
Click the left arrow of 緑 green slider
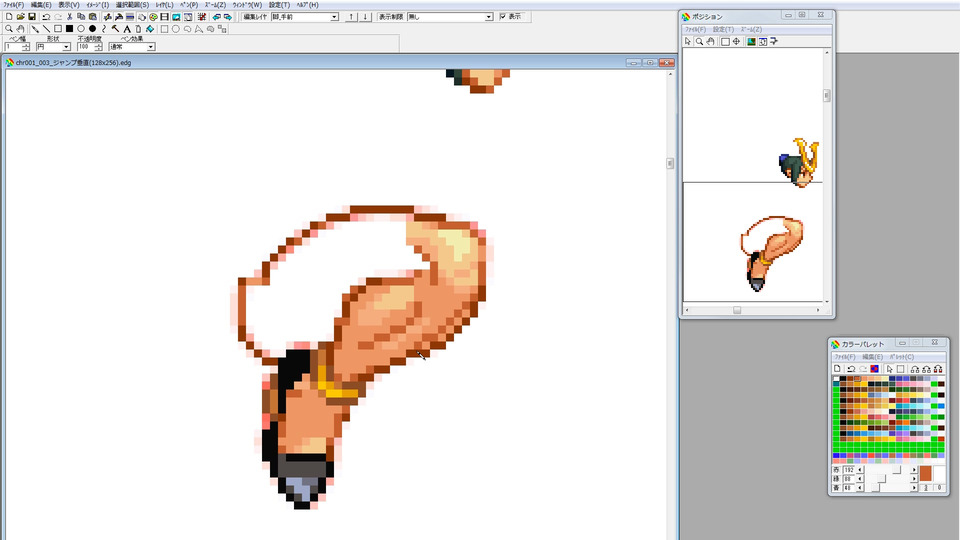(860, 479)
